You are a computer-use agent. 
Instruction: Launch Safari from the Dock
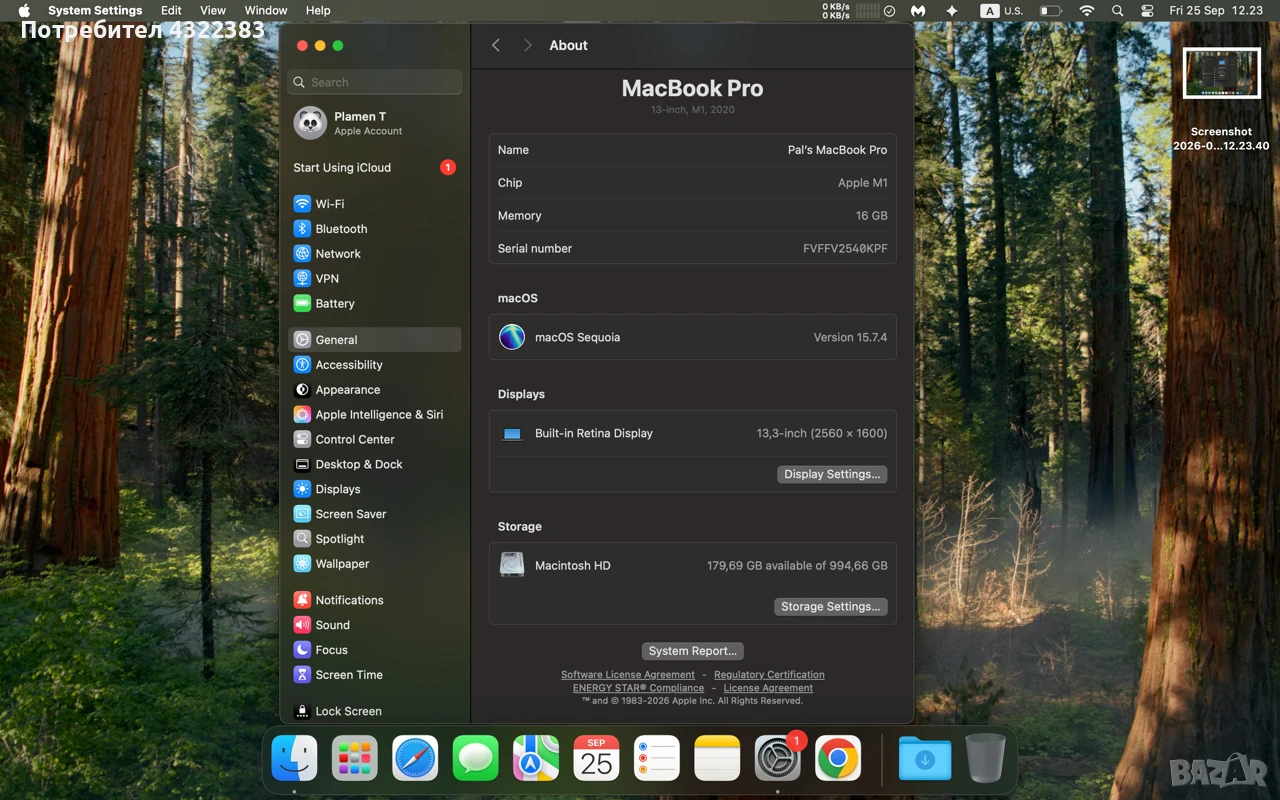415,759
